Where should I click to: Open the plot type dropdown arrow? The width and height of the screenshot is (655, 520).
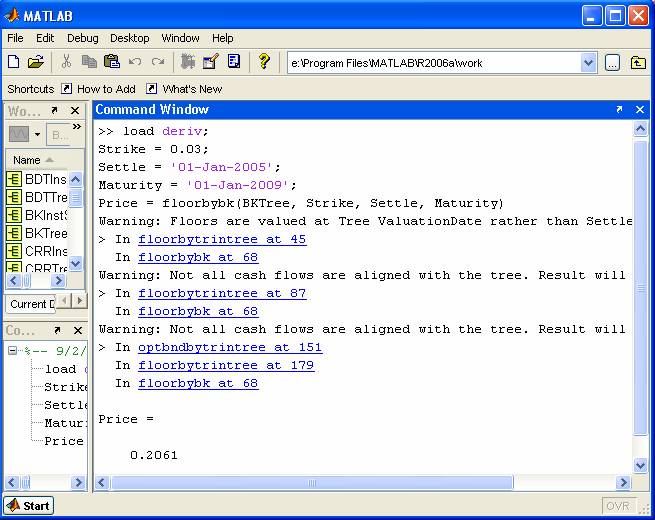click(x=38, y=134)
